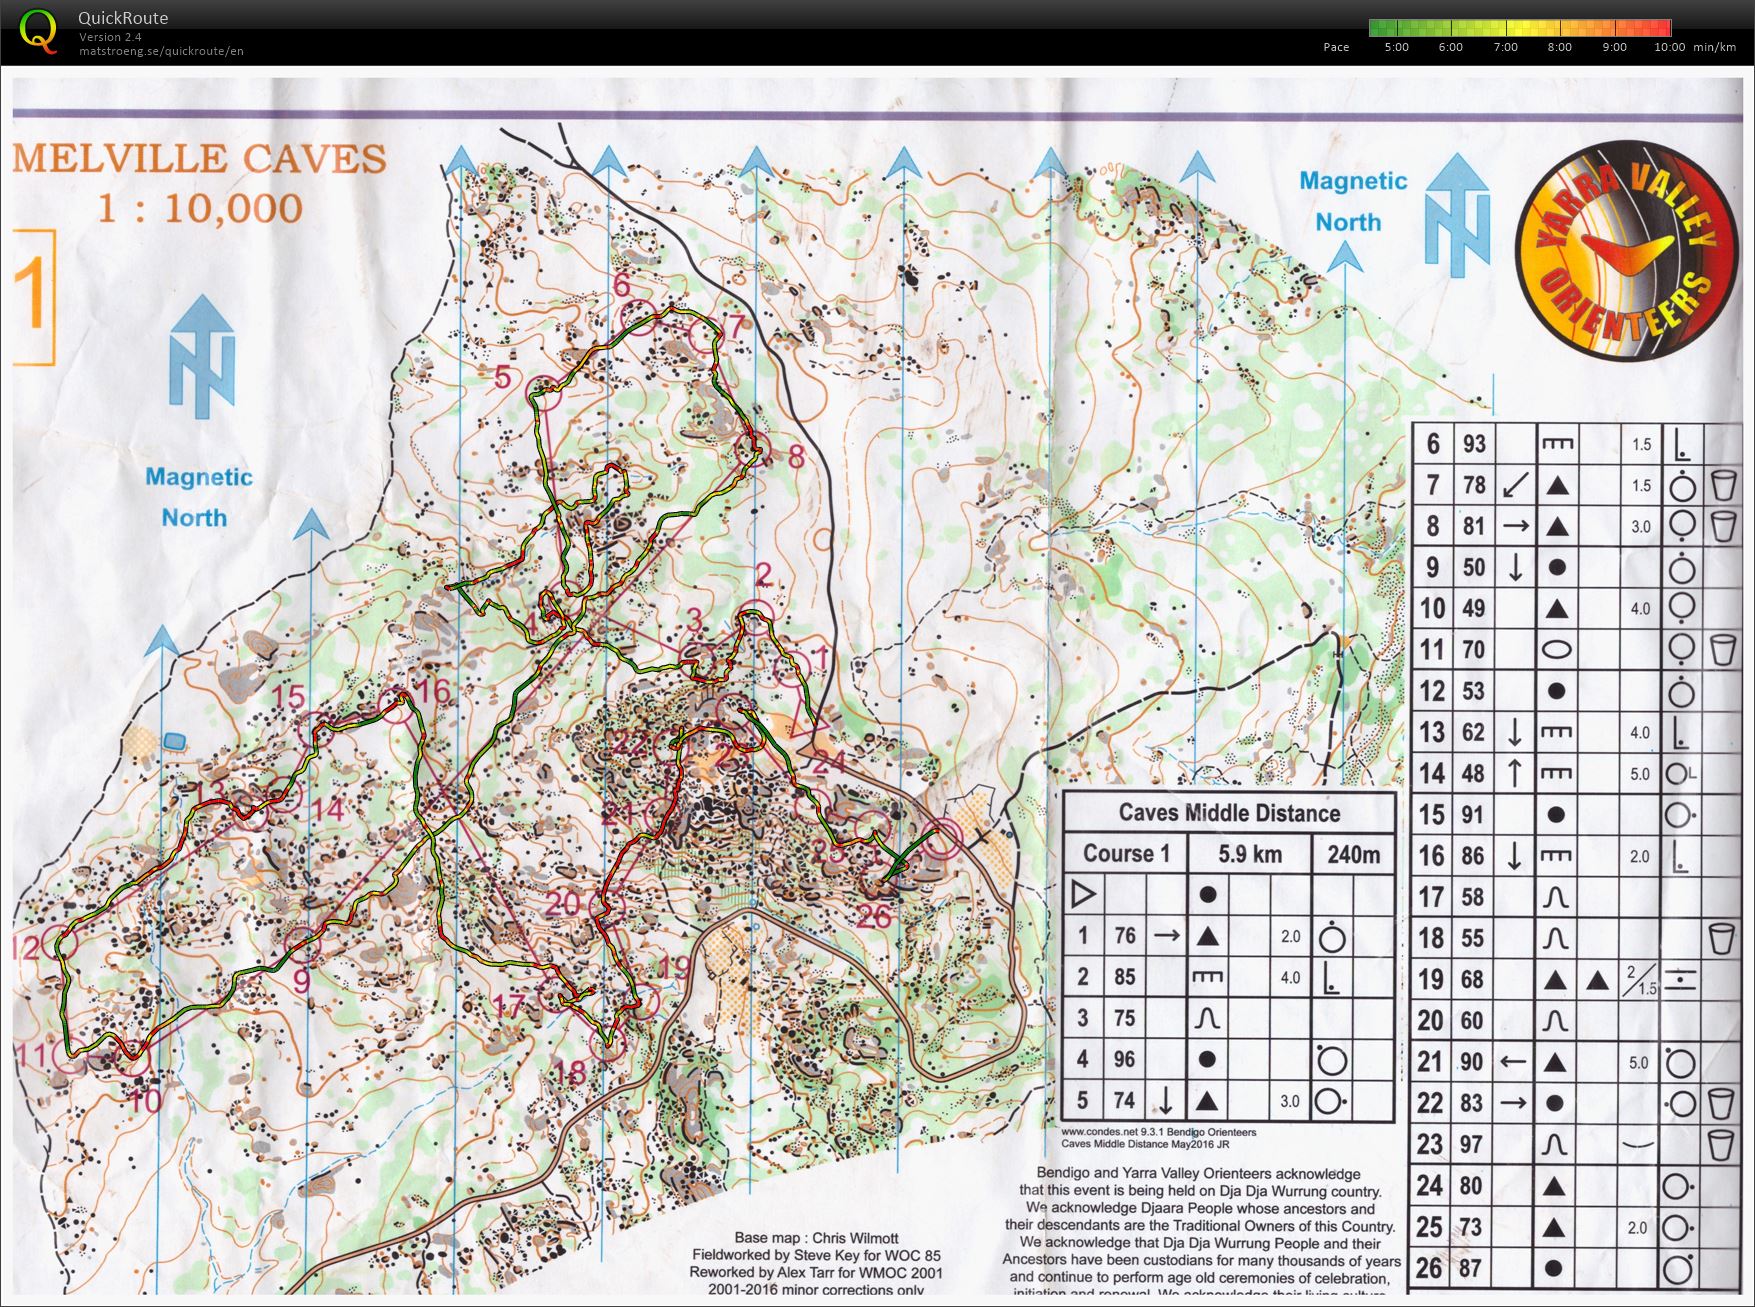Select control circle 16 on the map
Viewport: 1755px width, 1307px height.
tap(399, 708)
